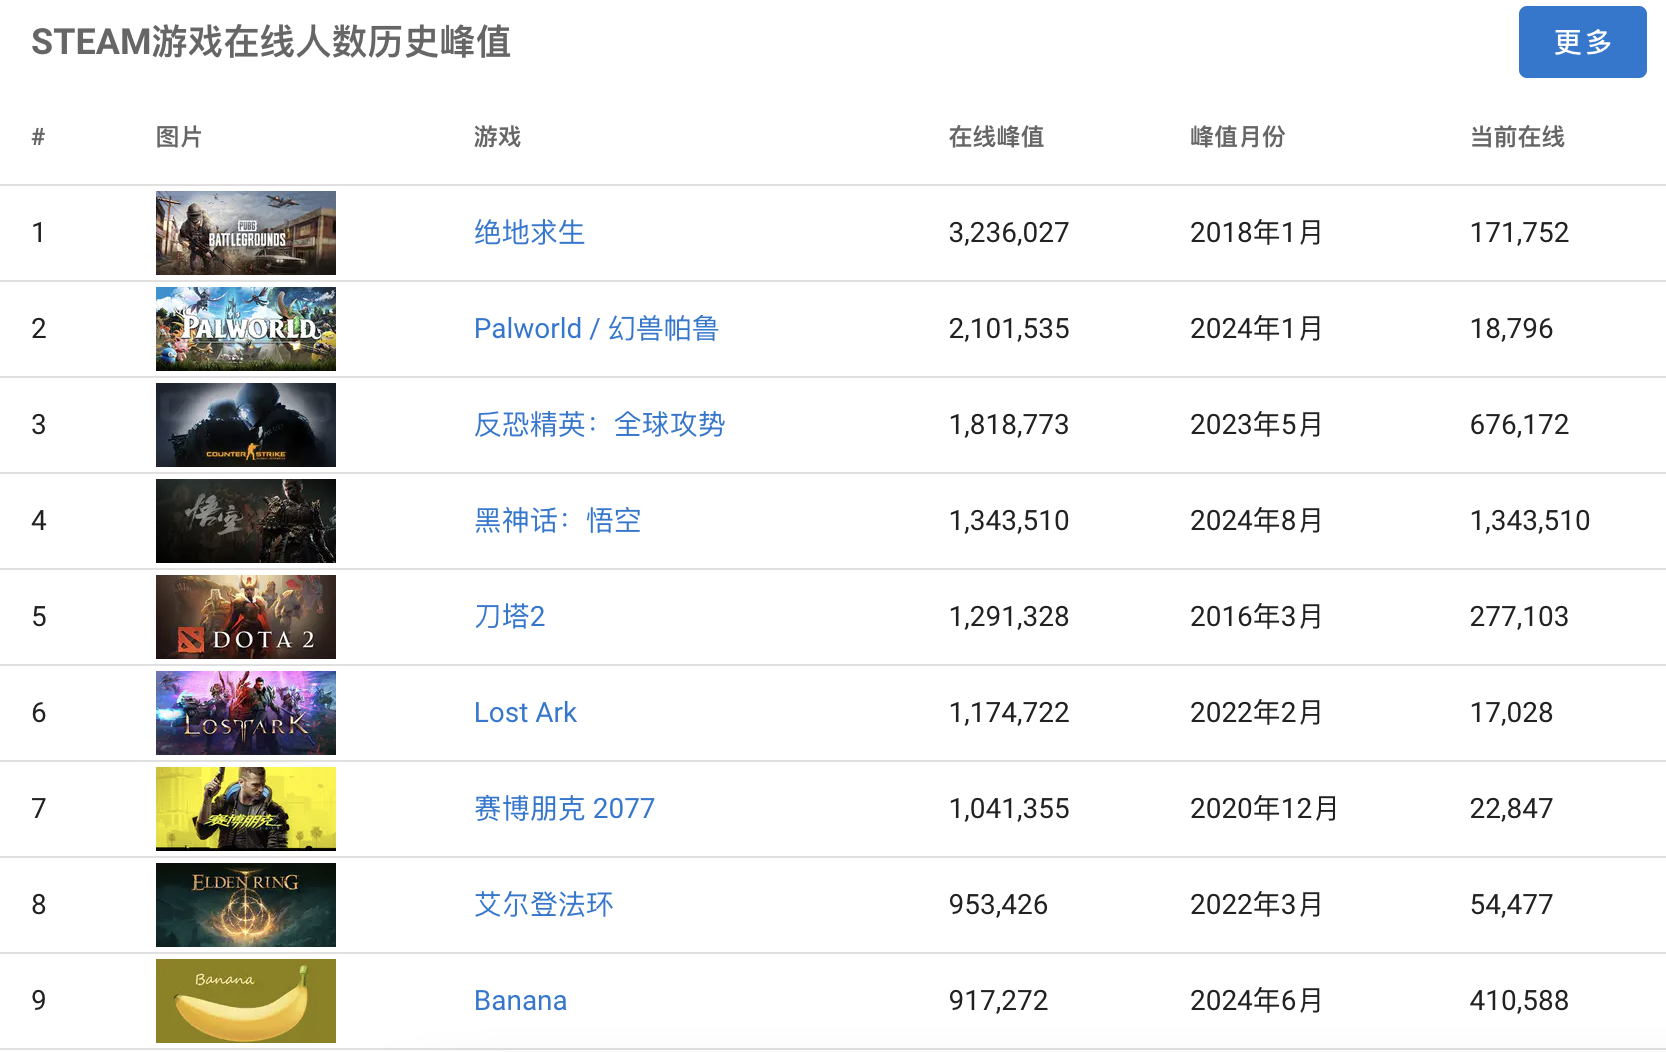Click current online value 277,103
Viewport: 1666px width, 1052px height.
coord(1519,616)
